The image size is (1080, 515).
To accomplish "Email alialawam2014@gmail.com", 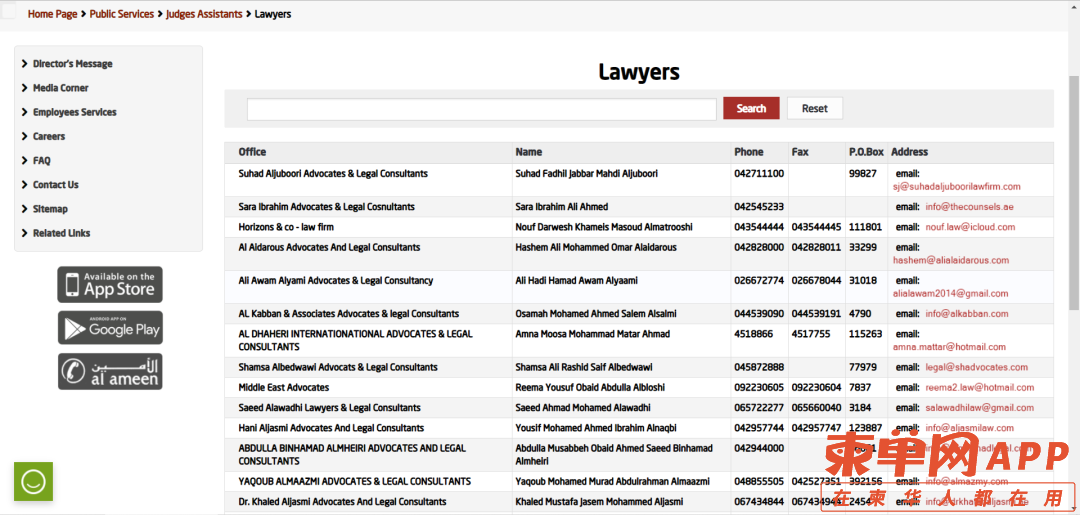I will pyautogui.click(x=950, y=293).
